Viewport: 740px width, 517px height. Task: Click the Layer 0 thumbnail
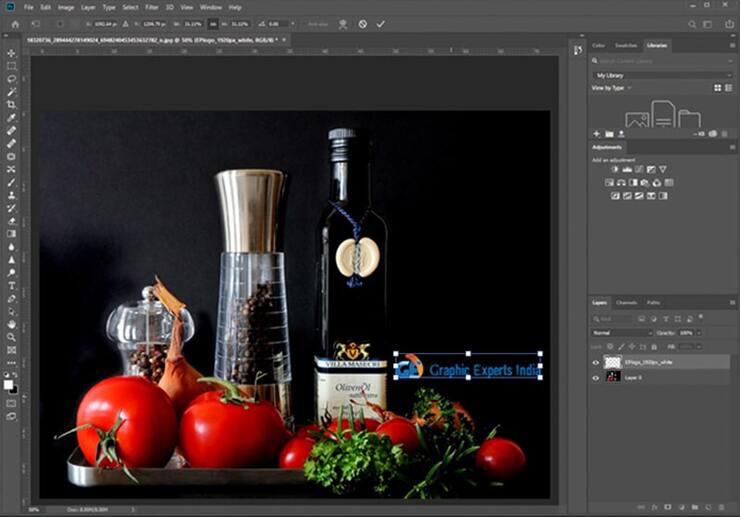[614, 377]
